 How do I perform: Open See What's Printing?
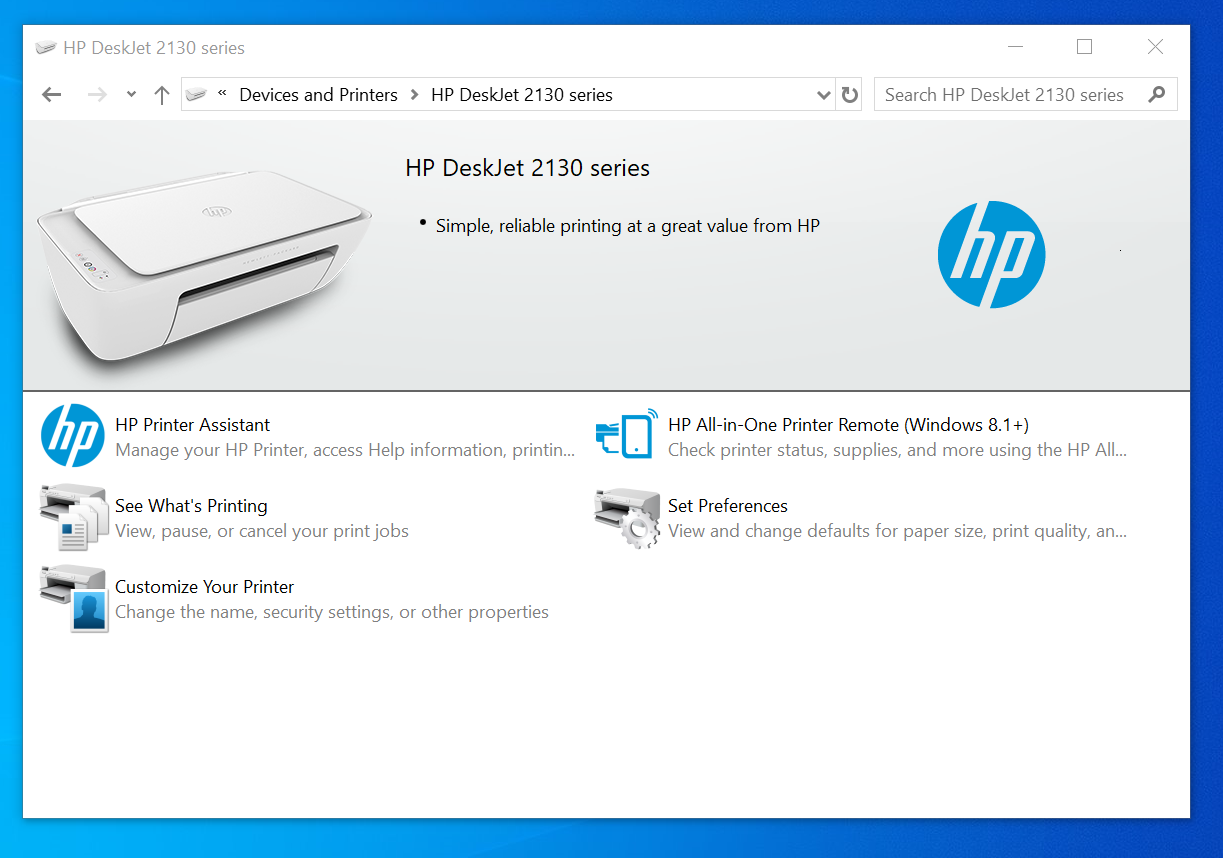(x=191, y=506)
